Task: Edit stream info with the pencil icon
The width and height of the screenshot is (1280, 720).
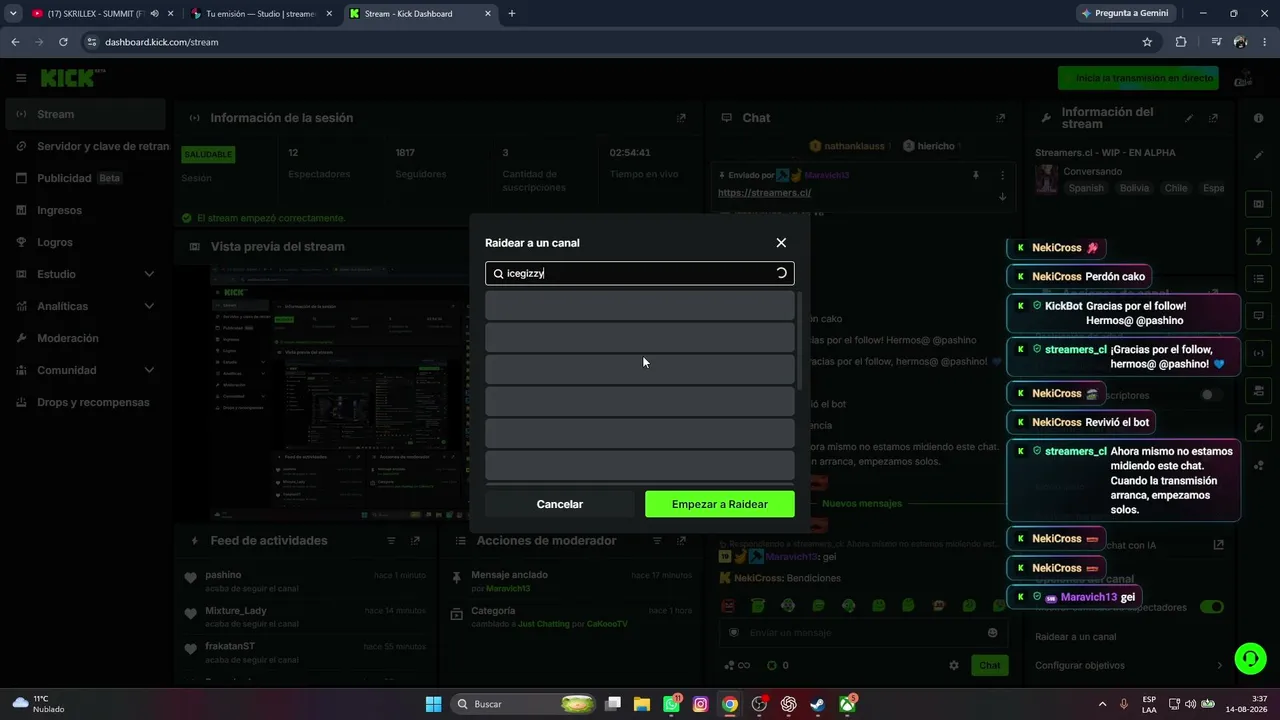Action: pos(1190,118)
